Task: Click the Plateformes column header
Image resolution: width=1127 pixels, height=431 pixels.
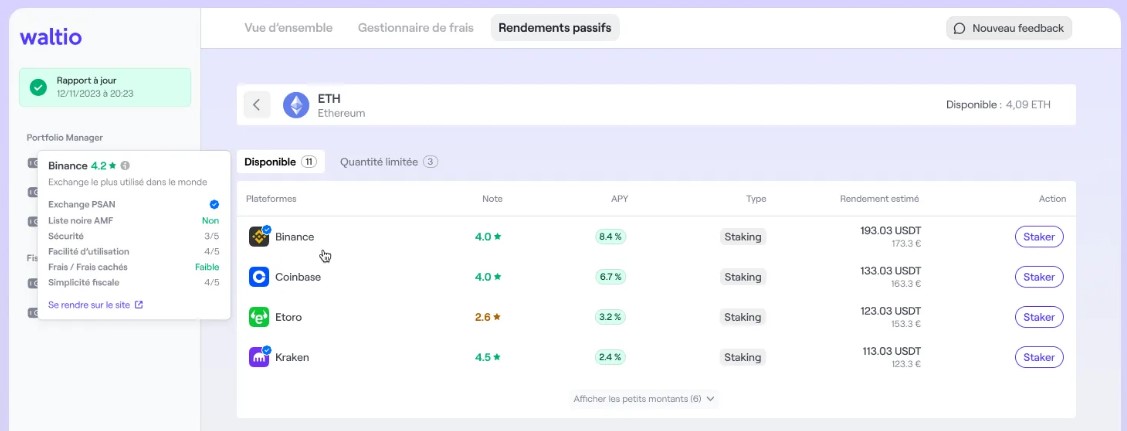Action: coord(271,199)
